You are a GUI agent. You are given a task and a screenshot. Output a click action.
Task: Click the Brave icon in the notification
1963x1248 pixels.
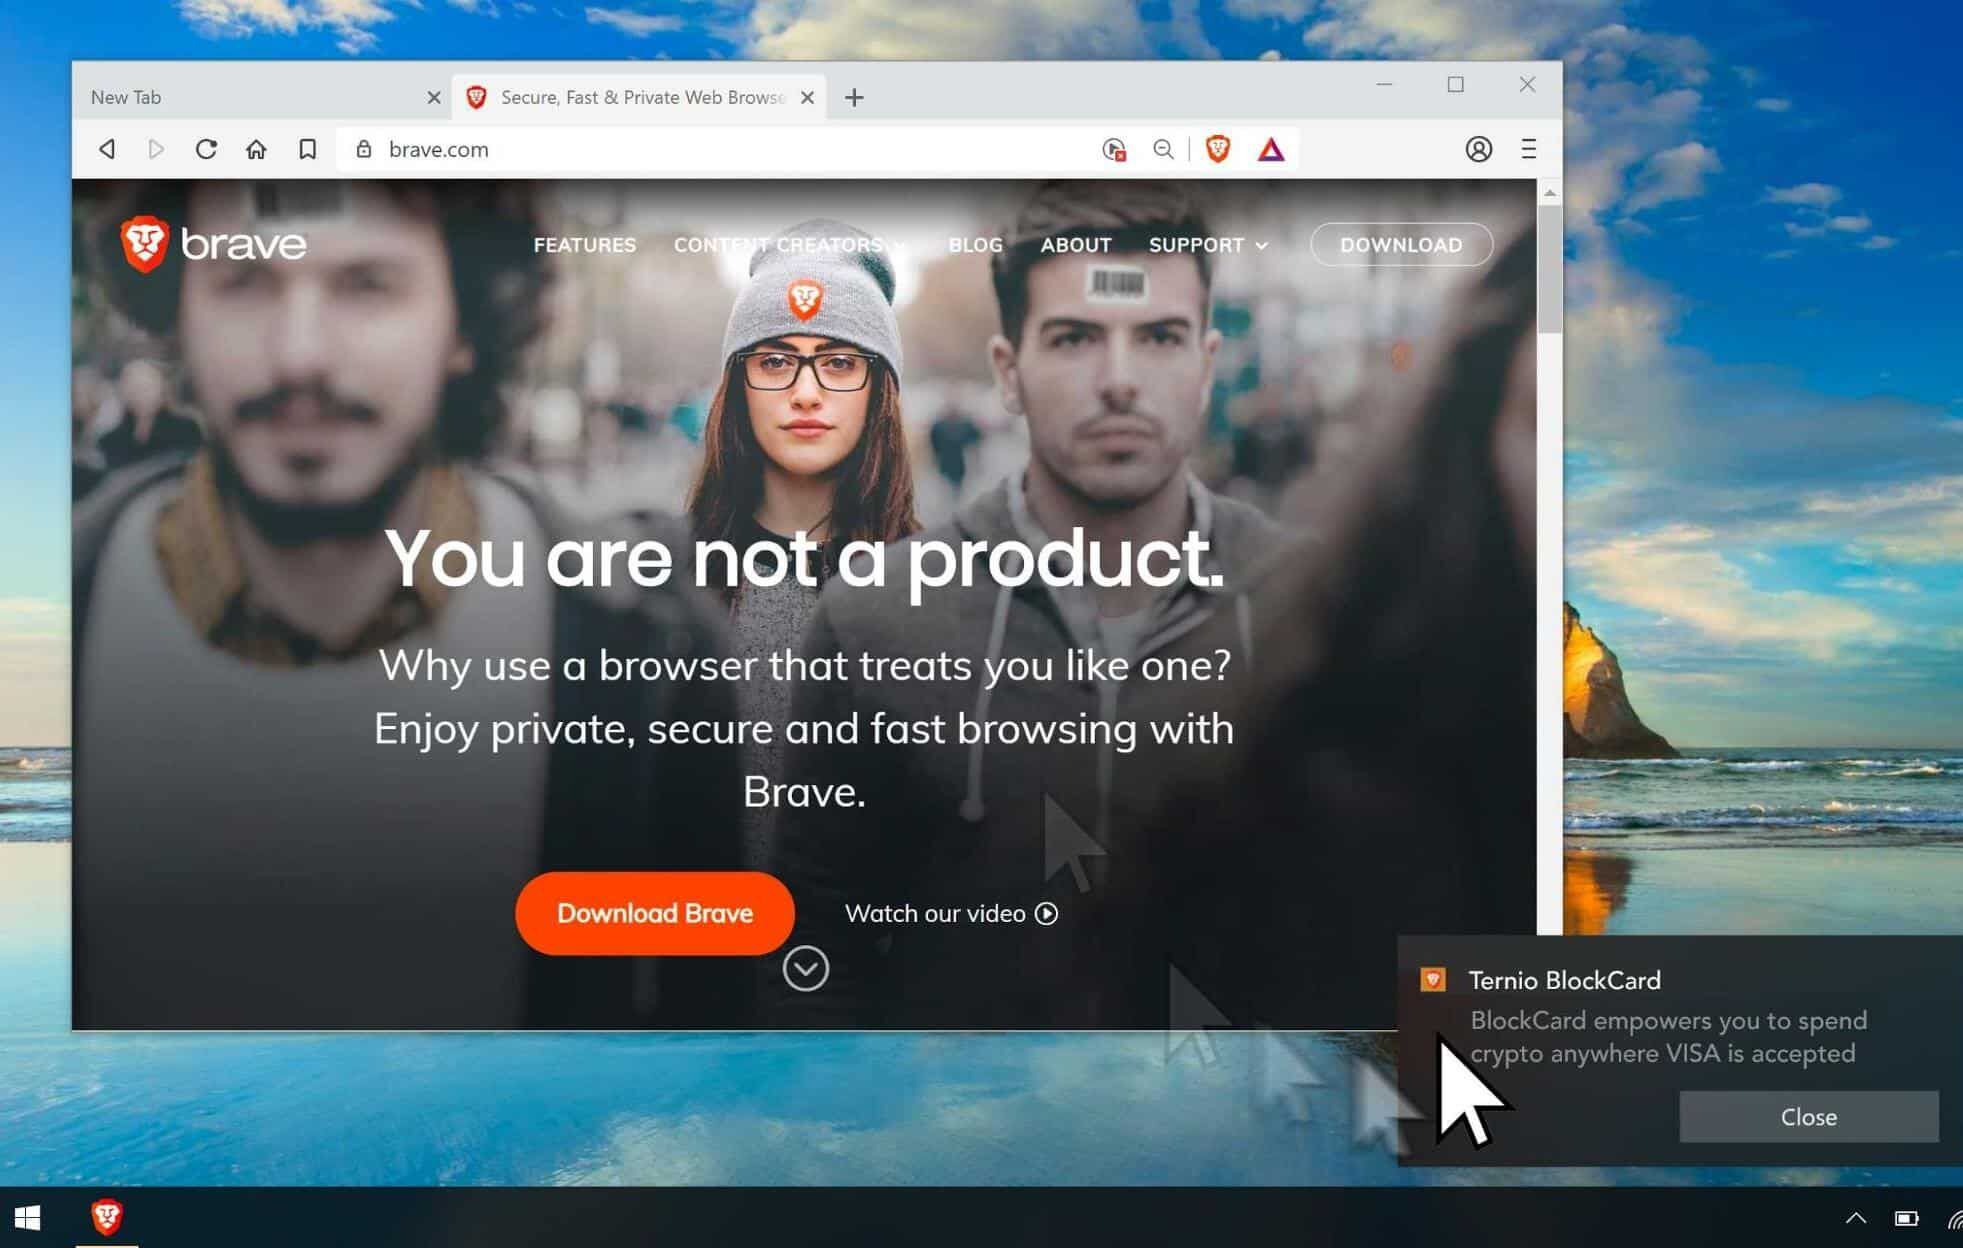1433,979
